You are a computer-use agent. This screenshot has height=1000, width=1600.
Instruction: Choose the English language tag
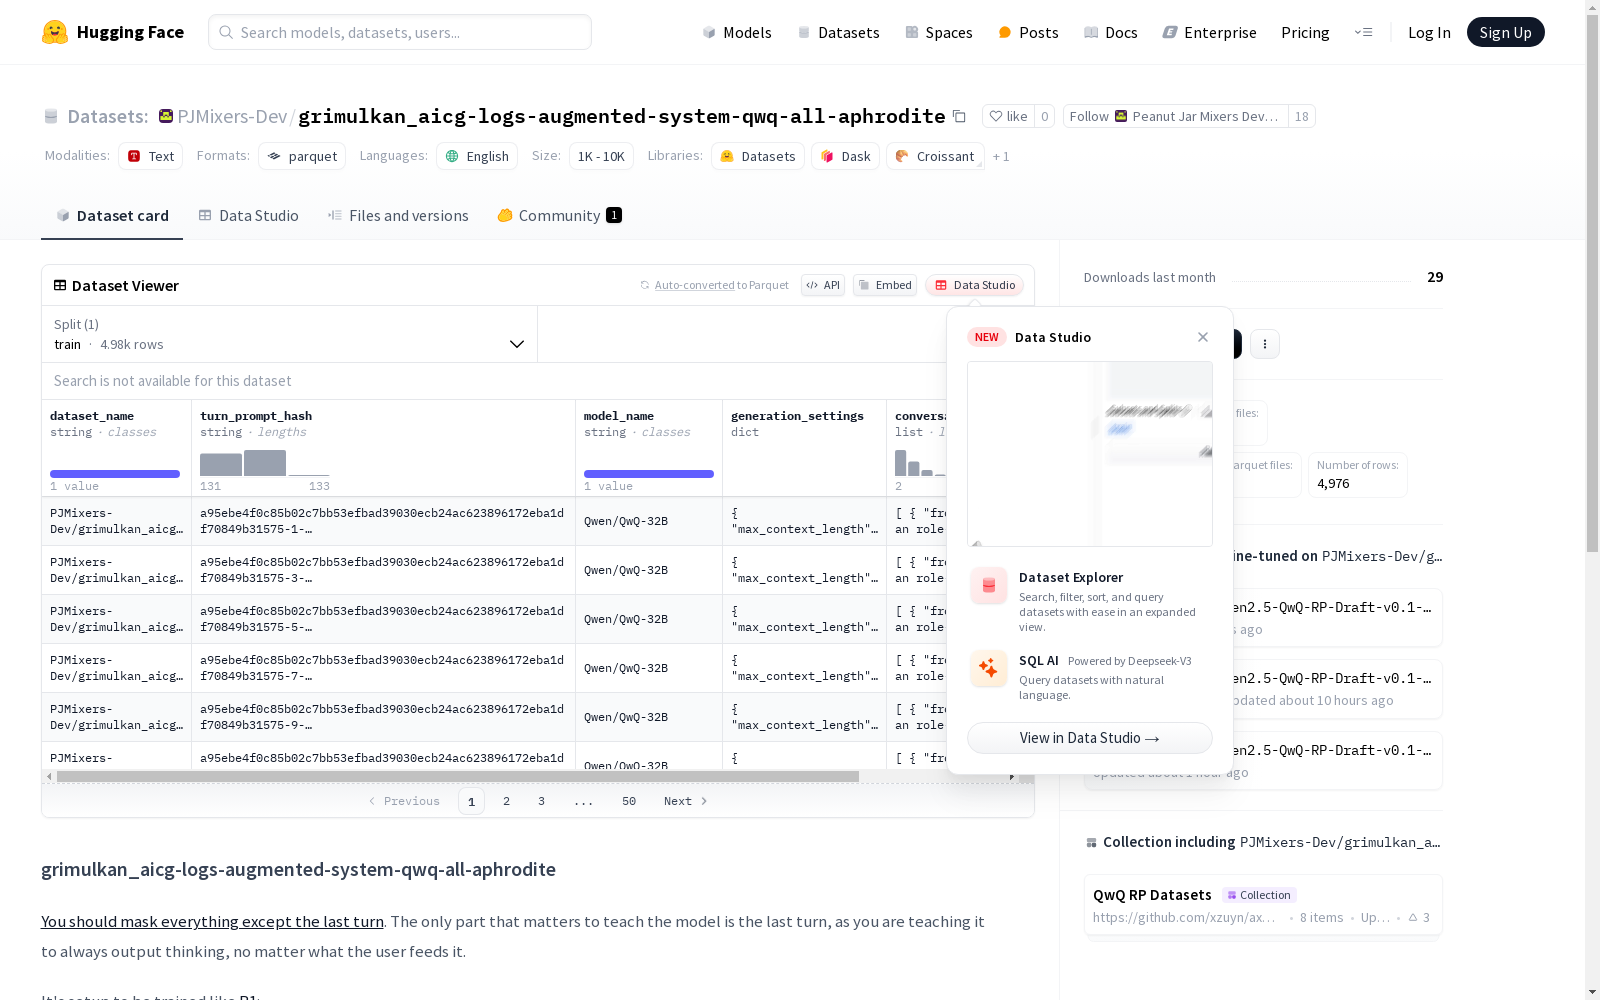point(477,156)
